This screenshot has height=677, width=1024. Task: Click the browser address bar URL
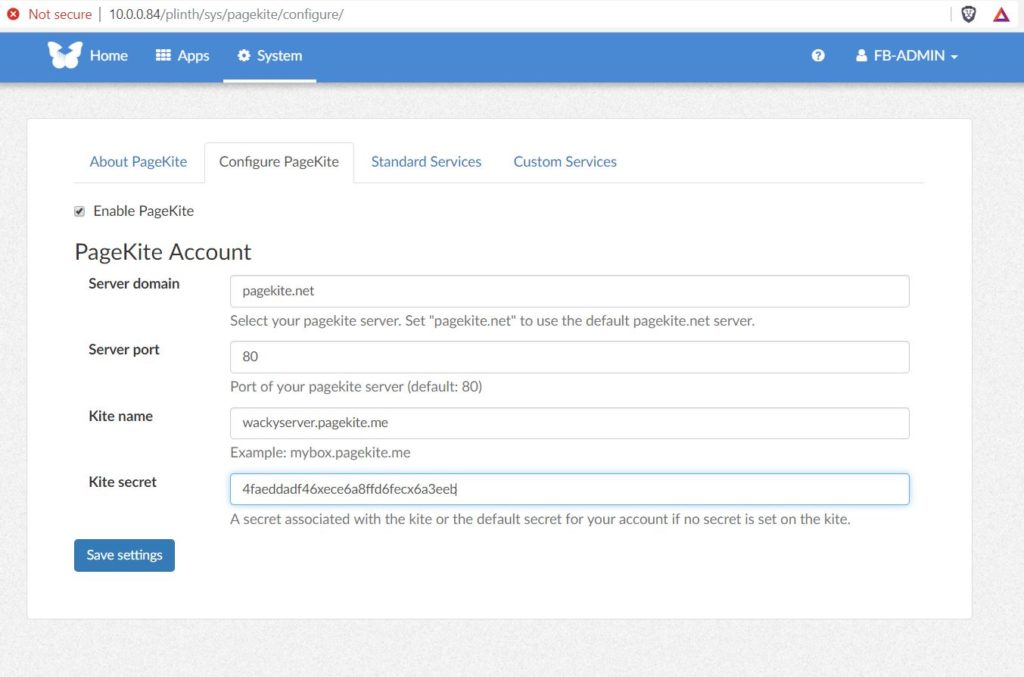coord(226,14)
